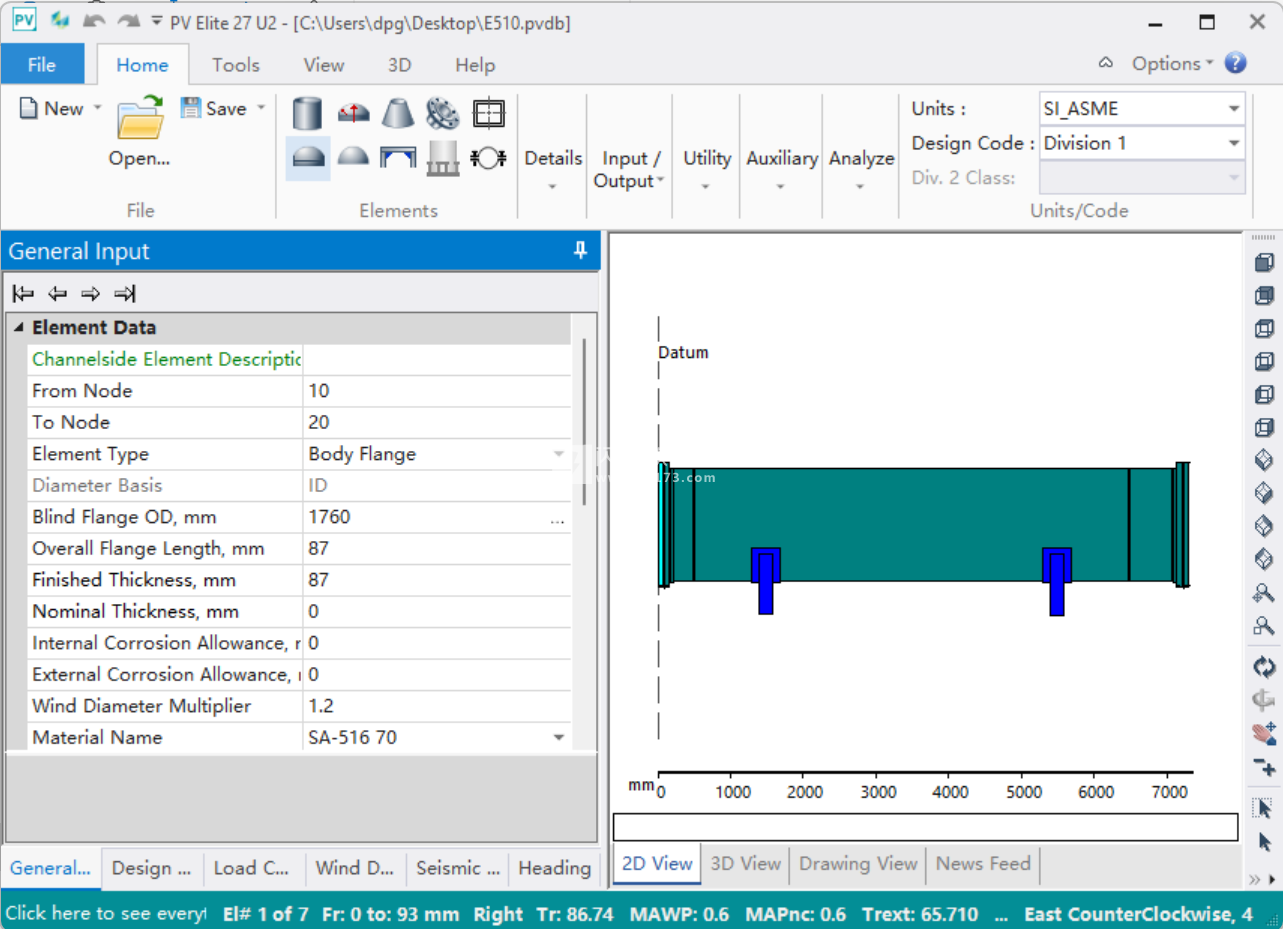Open the Analyze dropdown

[861, 169]
